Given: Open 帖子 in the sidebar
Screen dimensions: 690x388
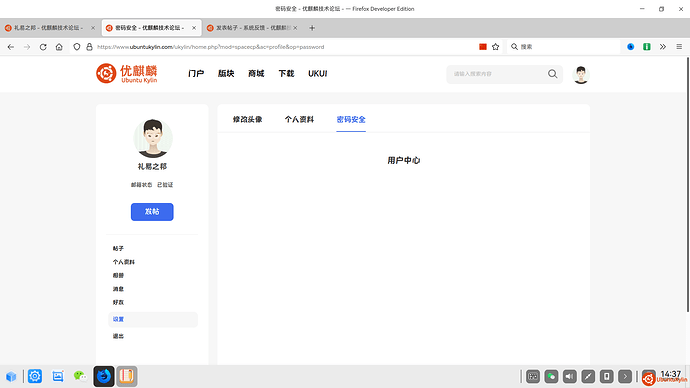Looking at the screenshot, I should tap(118, 249).
